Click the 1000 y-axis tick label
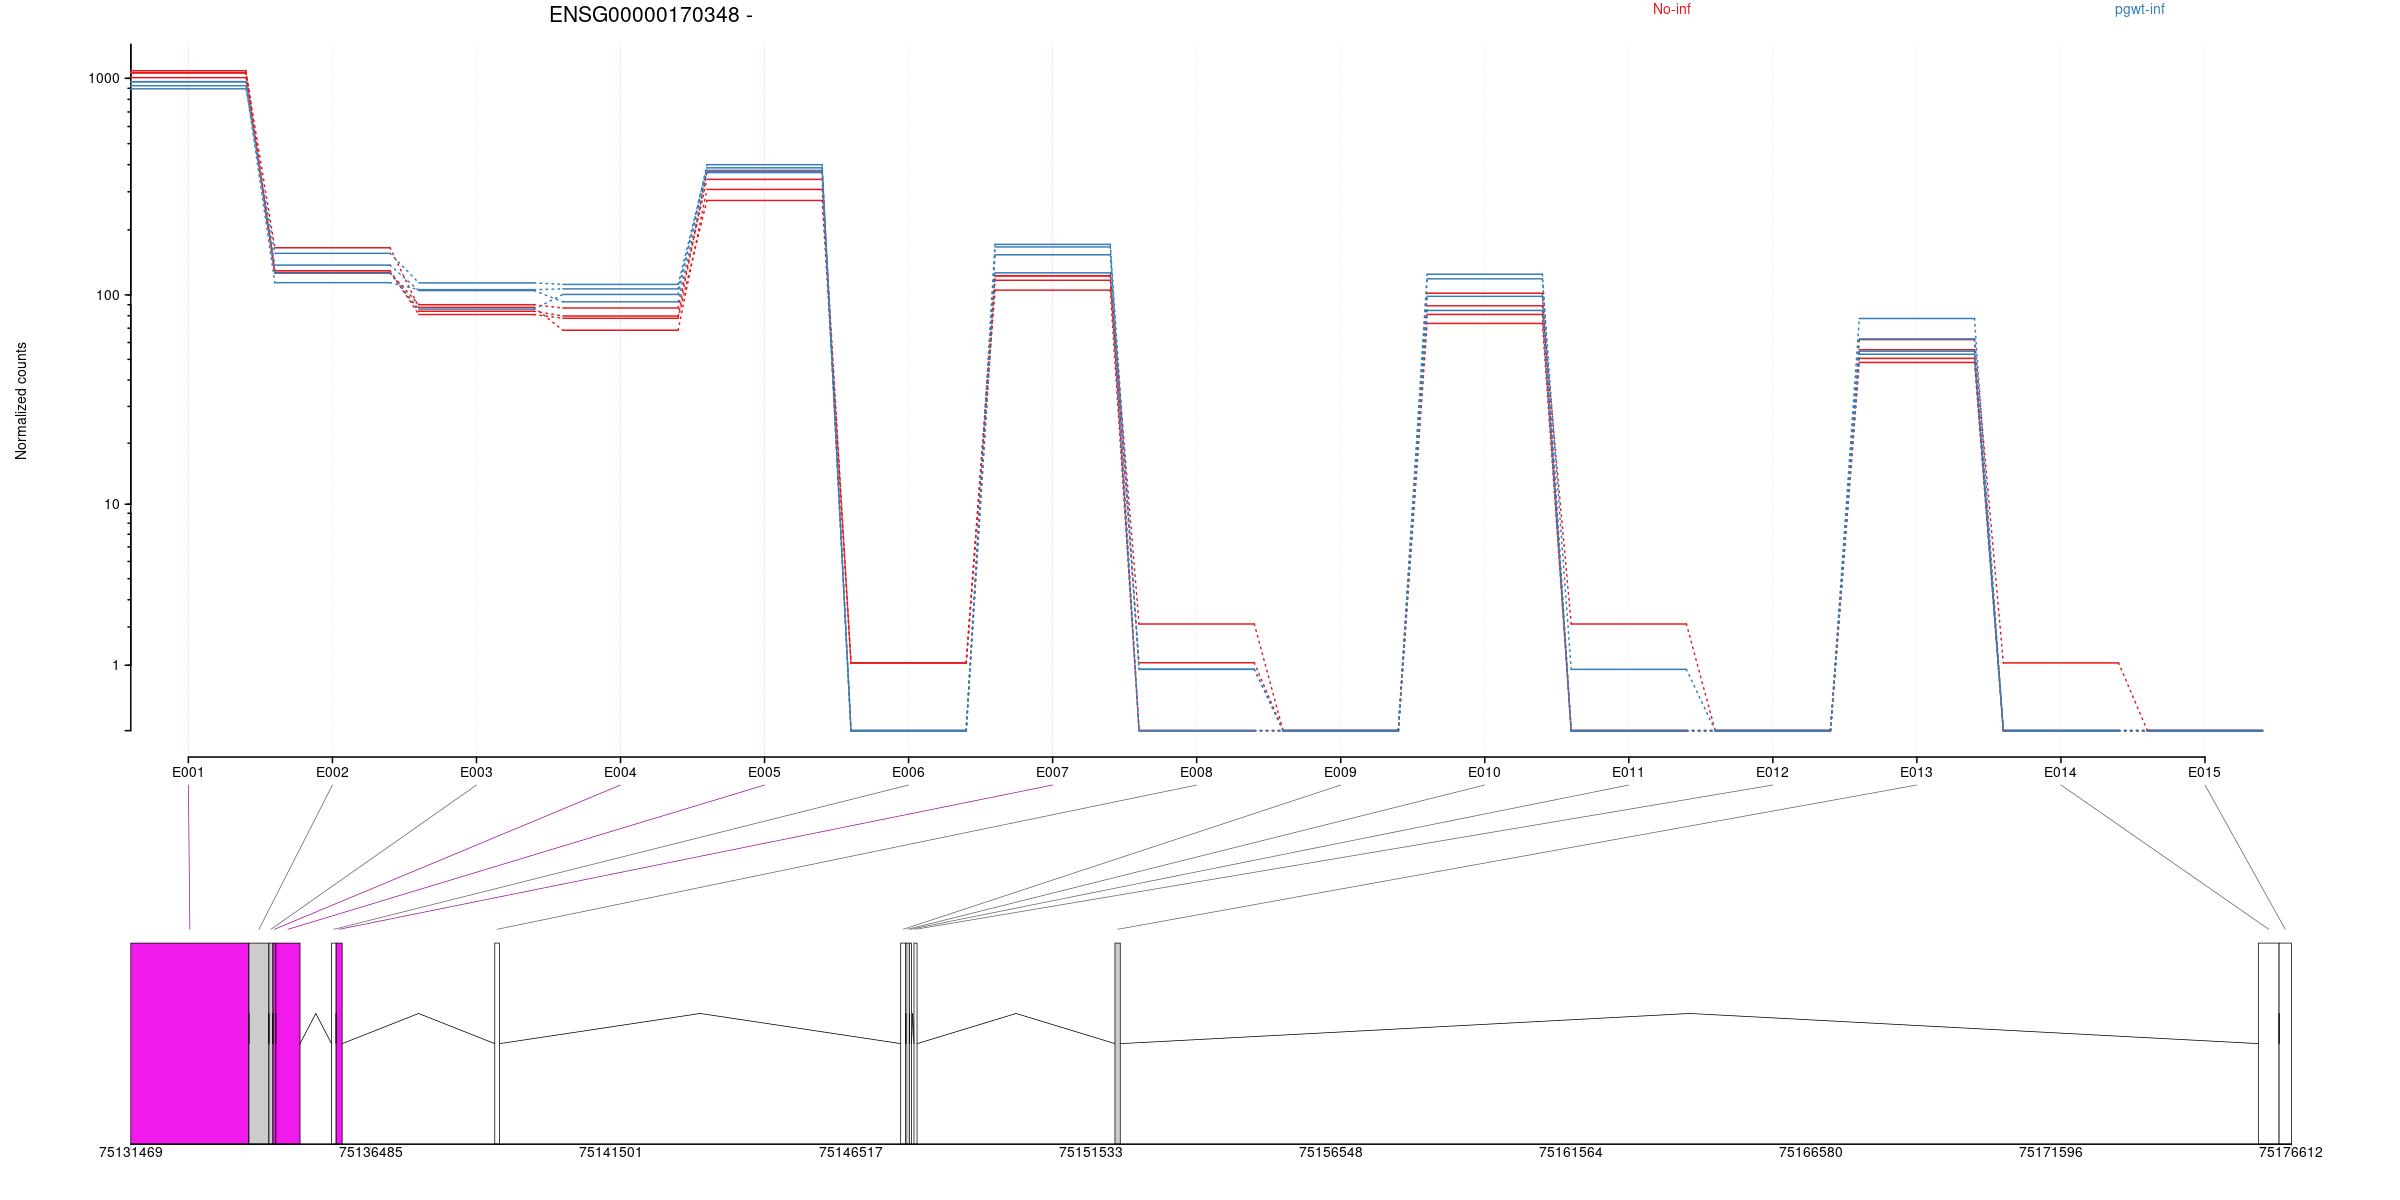This screenshot has width=2400, height=1200. (x=104, y=78)
